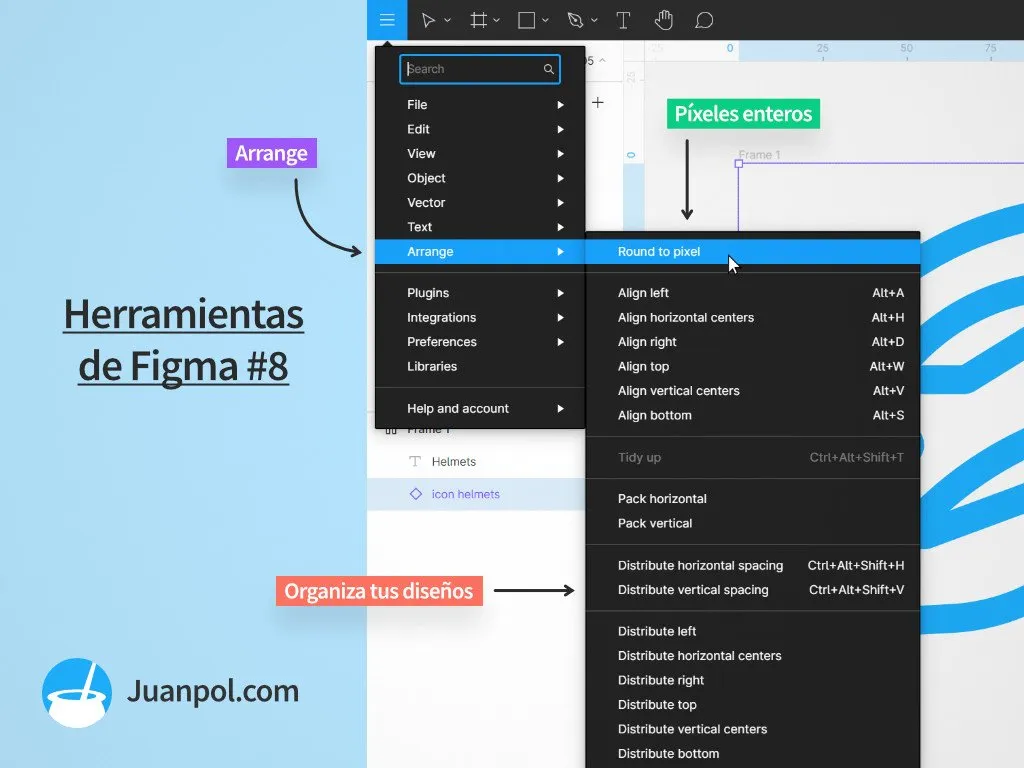The image size is (1024, 768).
Task: Click the Frame 1 label on canvas
Action: (x=760, y=155)
